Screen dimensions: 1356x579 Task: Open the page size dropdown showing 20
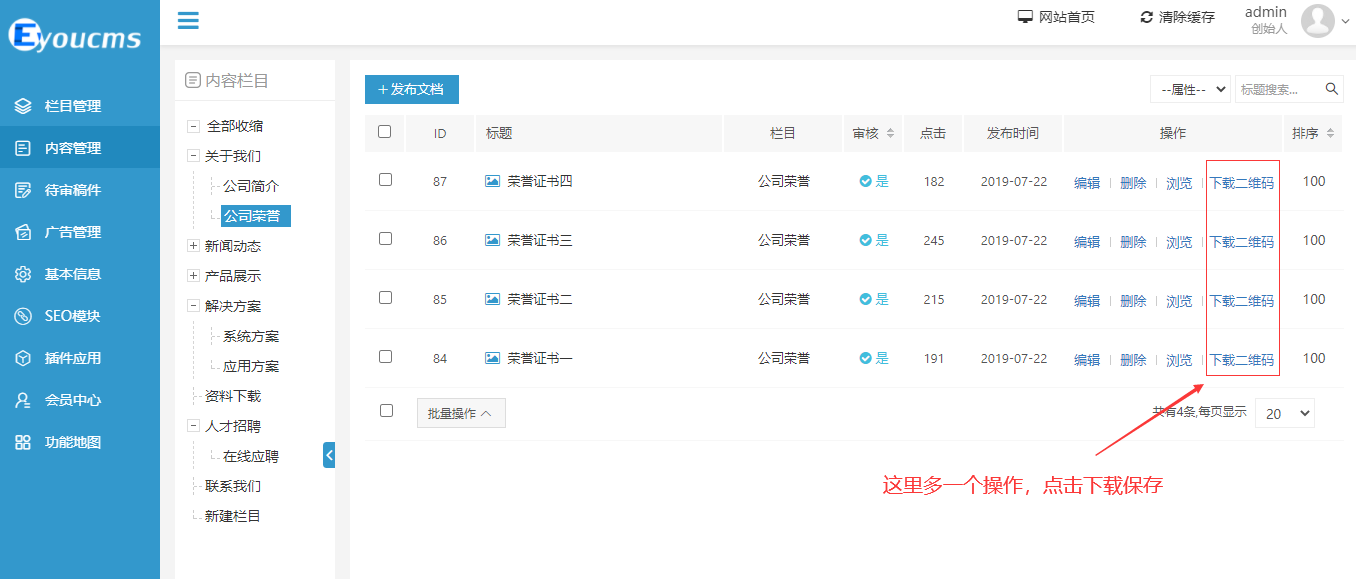(1285, 413)
